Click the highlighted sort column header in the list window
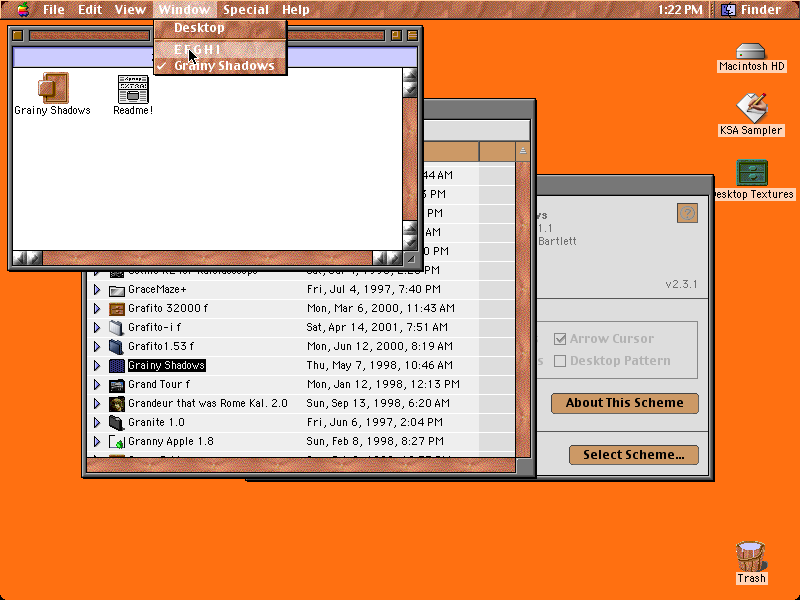The width and height of the screenshot is (800, 600). pos(451,152)
